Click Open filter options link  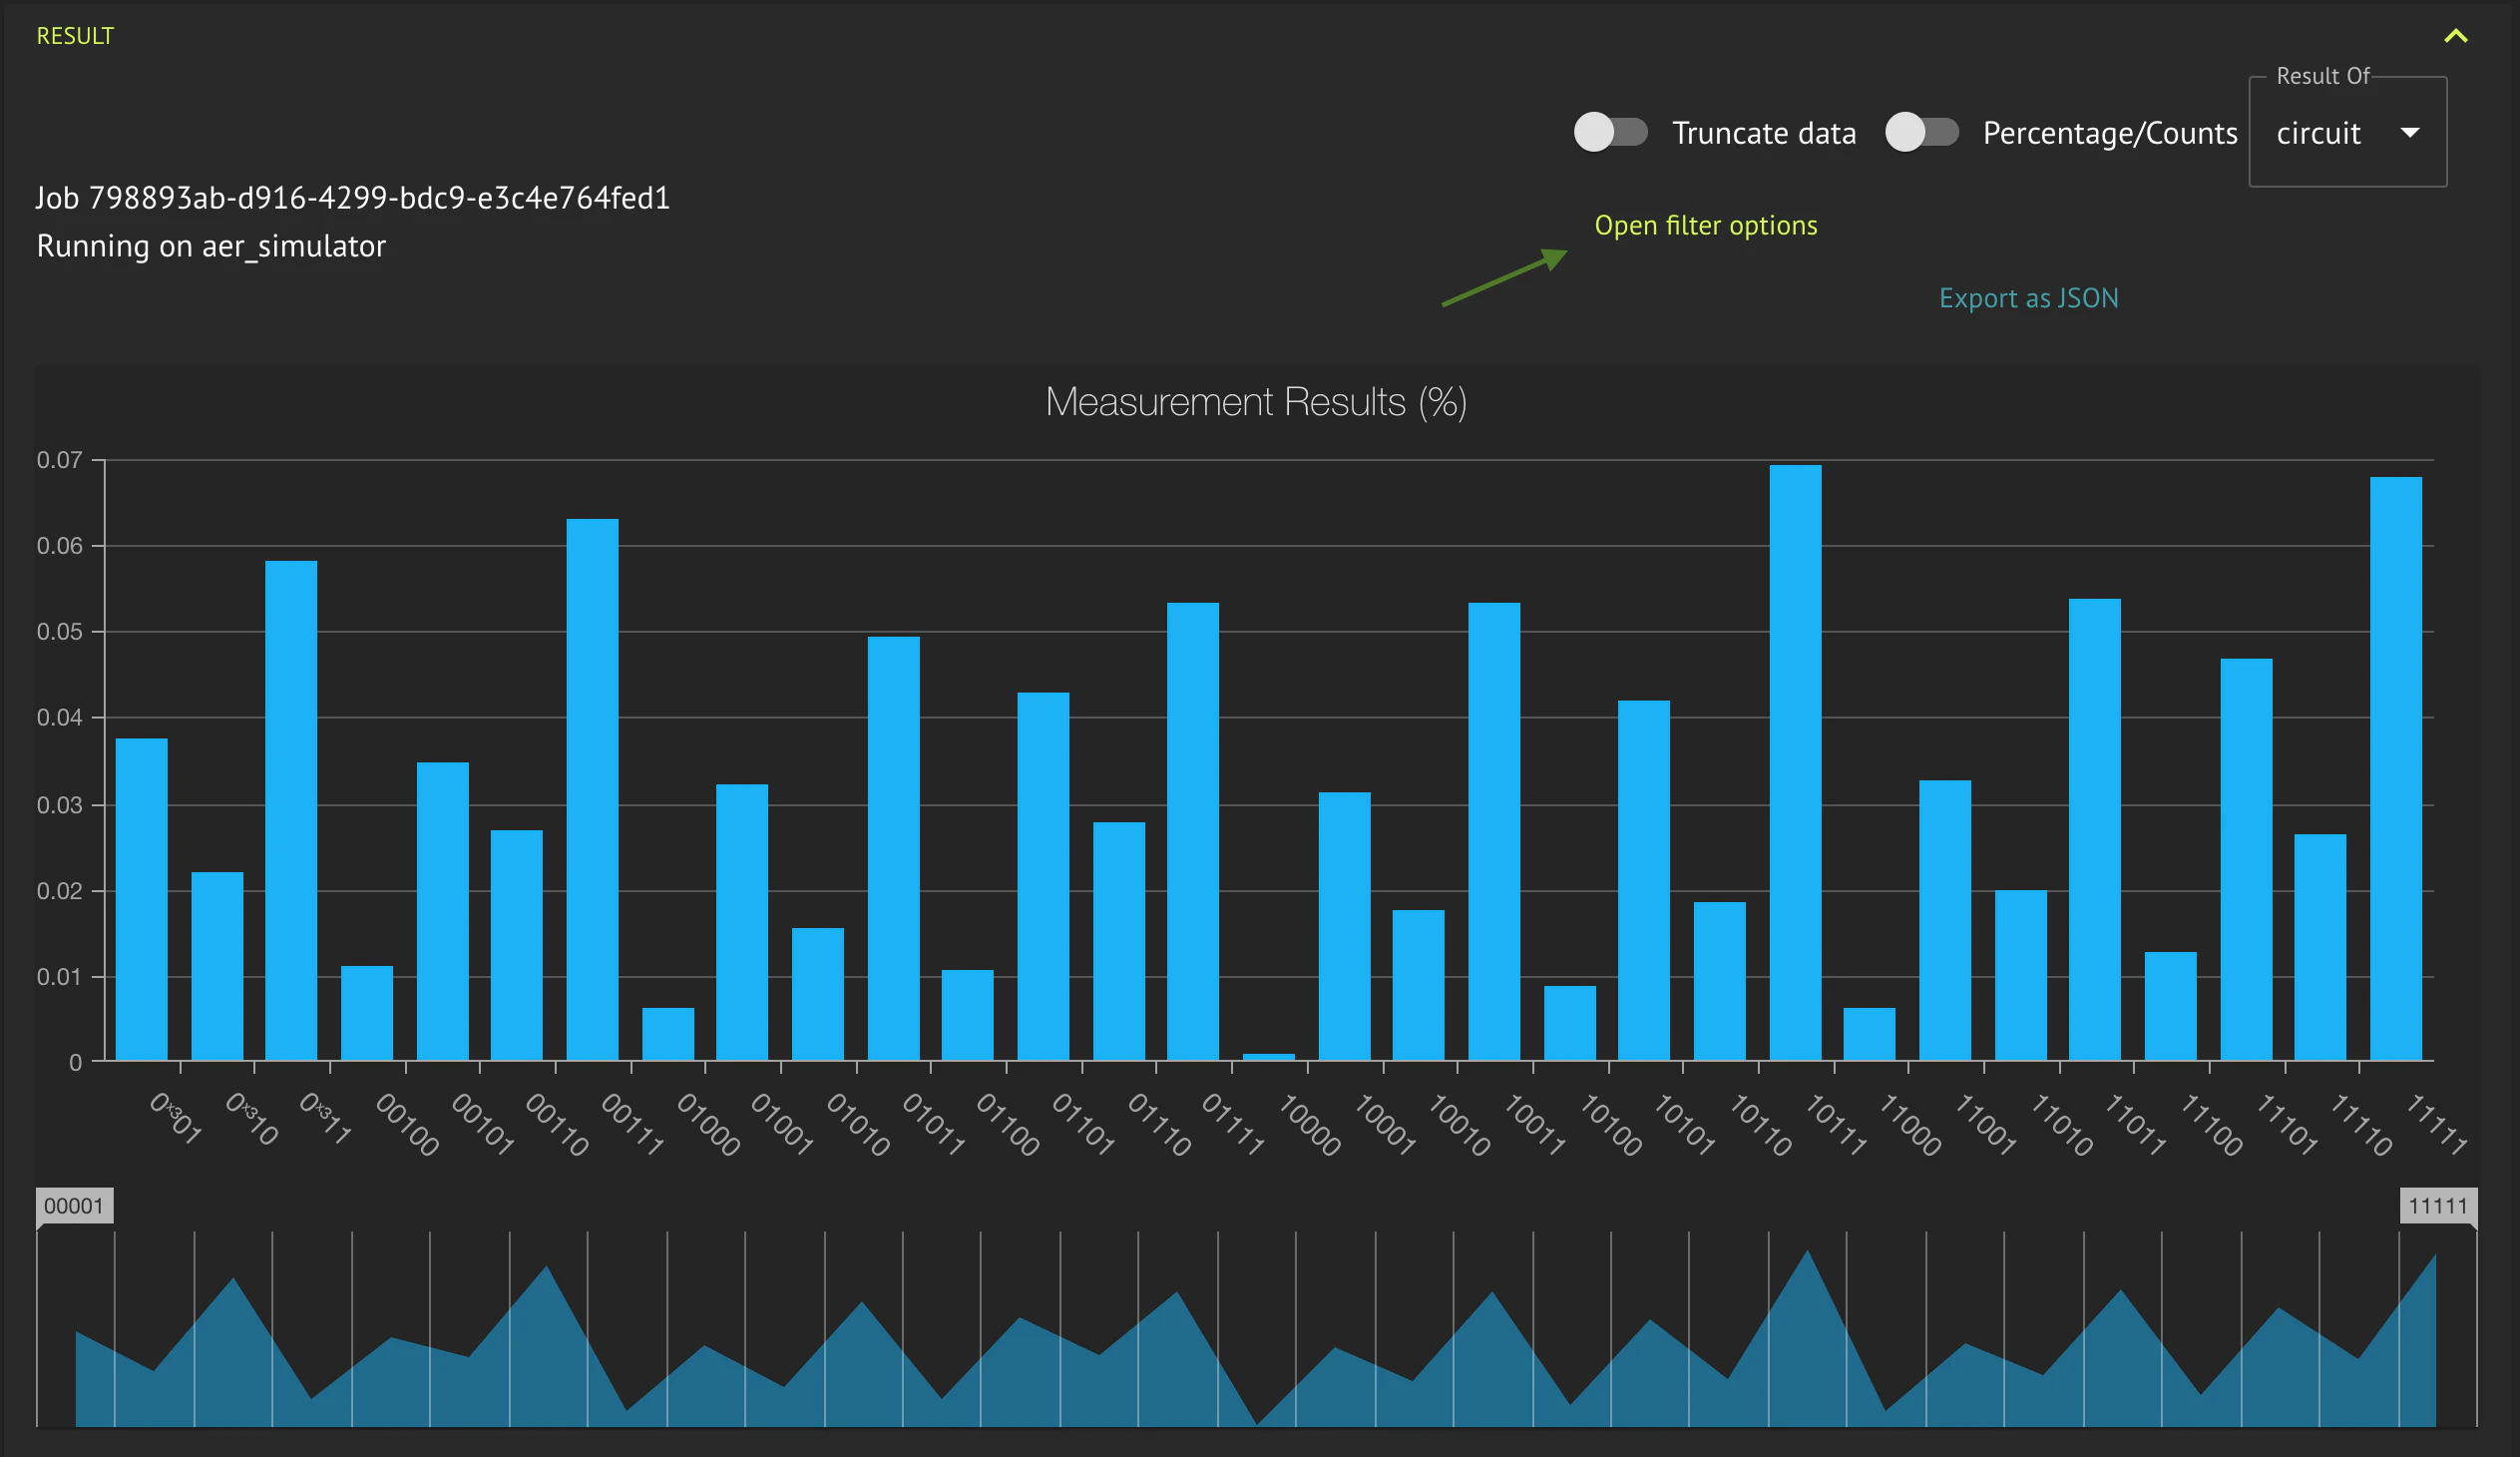click(1705, 225)
